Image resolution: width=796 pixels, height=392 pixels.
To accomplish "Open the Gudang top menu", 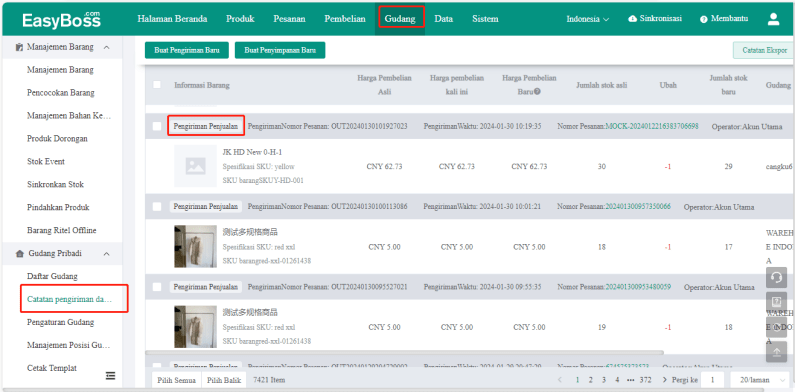I will (400, 19).
